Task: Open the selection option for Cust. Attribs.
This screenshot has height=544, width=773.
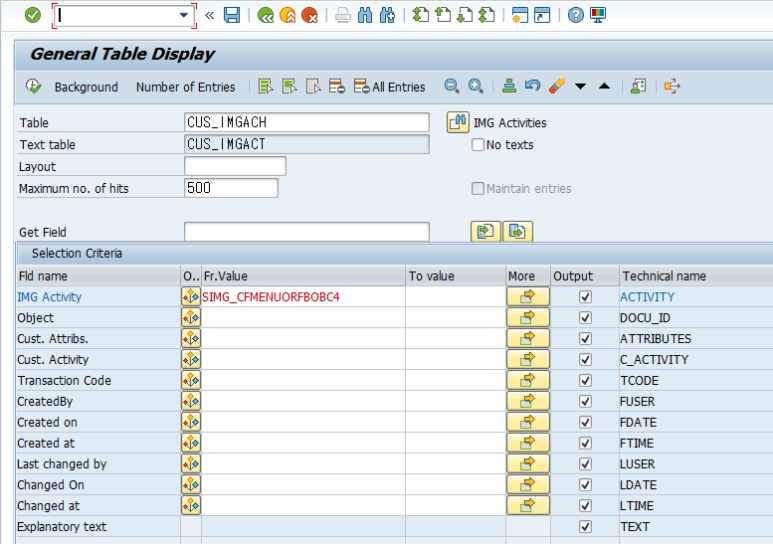Action: tap(191, 339)
